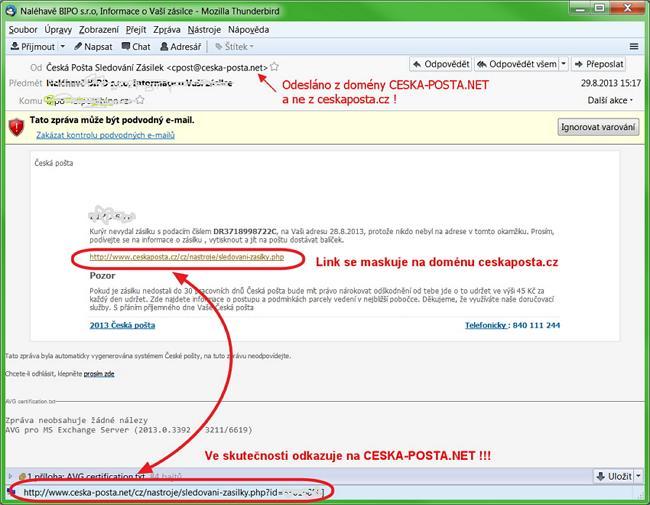Expand the Přijmout dropdown arrow
Image resolution: width=650 pixels, height=505 pixels.
[x=63, y=46]
